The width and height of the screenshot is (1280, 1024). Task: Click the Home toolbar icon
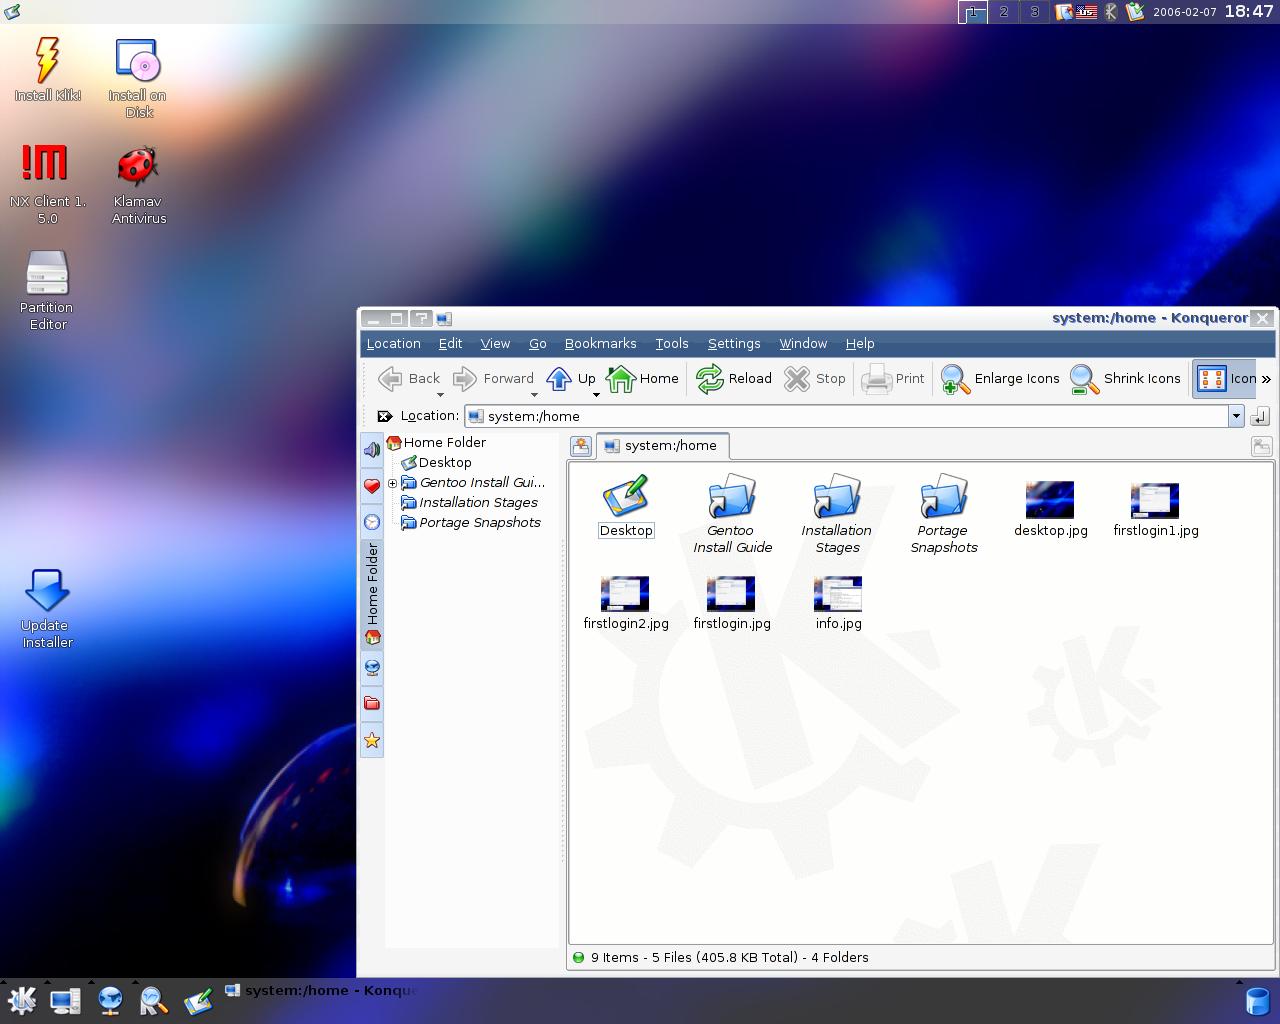pyautogui.click(x=621, y=379)
